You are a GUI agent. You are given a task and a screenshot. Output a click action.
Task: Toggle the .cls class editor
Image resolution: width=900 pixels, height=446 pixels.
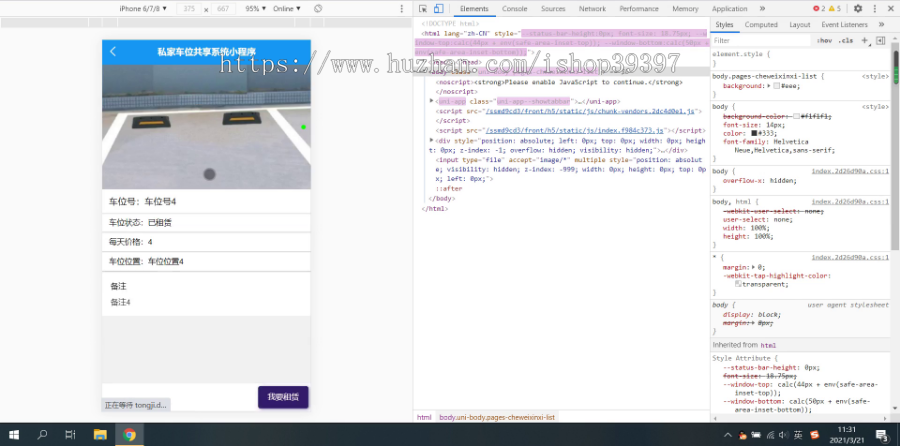pos(845,41)
